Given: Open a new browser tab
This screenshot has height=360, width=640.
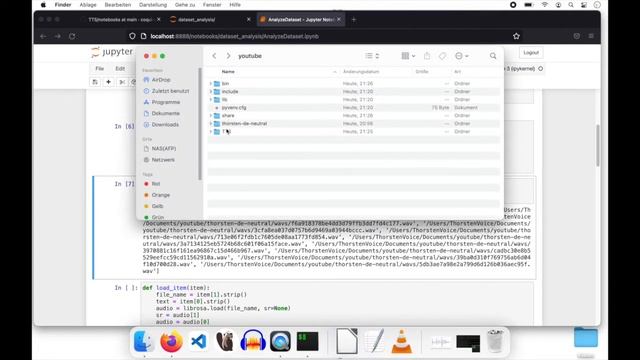Looking at the screenshot, I should (353, 20).
